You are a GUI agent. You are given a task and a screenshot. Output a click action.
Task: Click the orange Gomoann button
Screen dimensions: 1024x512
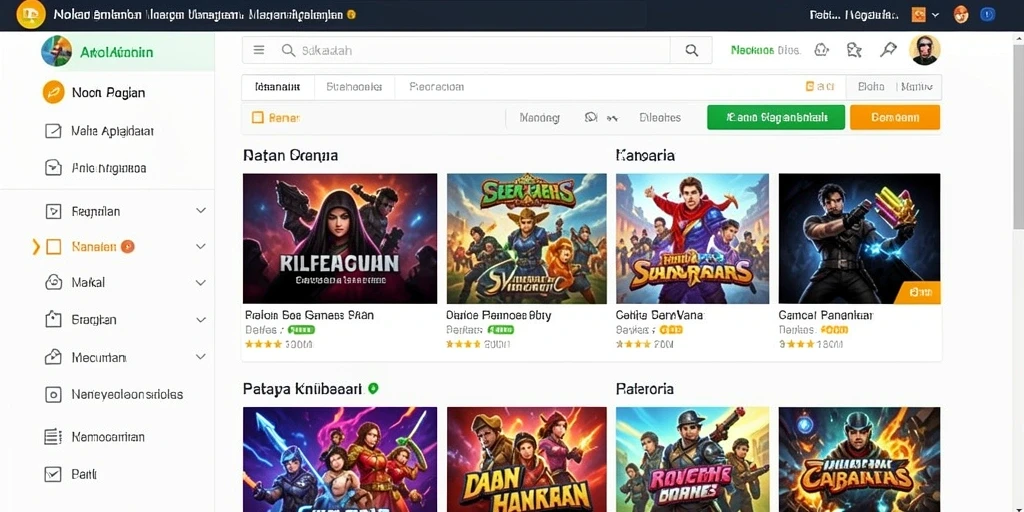(895, 118)
